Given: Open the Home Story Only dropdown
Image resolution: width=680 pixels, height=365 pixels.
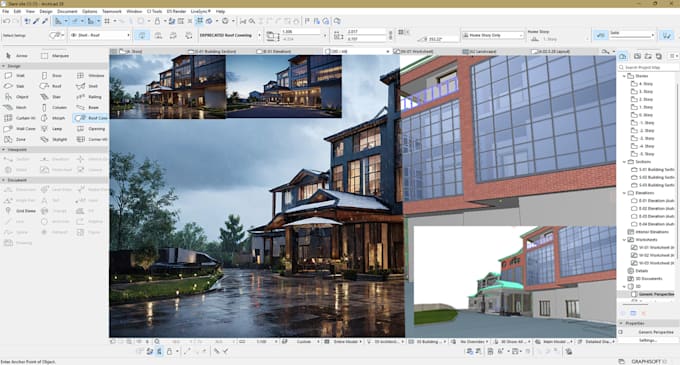Looking at the screenshot, I should coord(493,35).
